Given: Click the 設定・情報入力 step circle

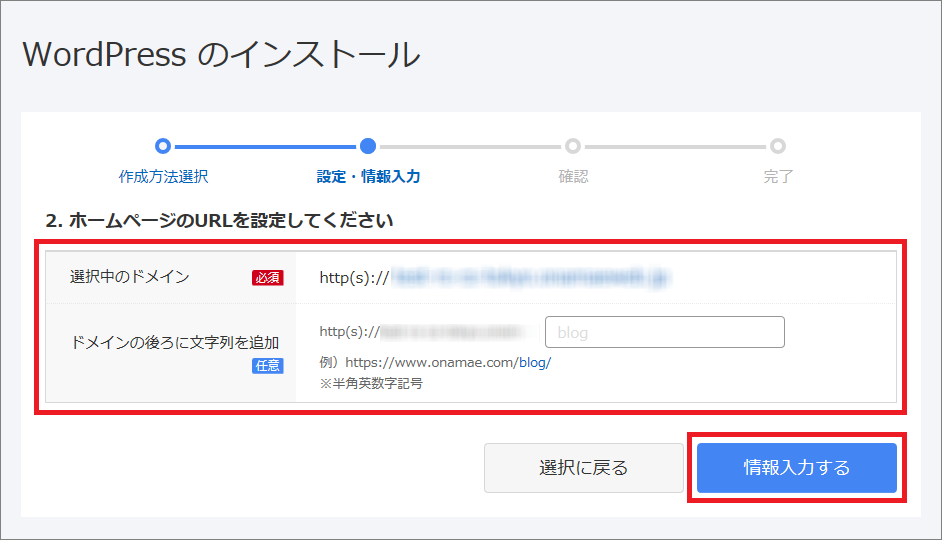Looking at the screenshot, I should [x=368, y=146].
